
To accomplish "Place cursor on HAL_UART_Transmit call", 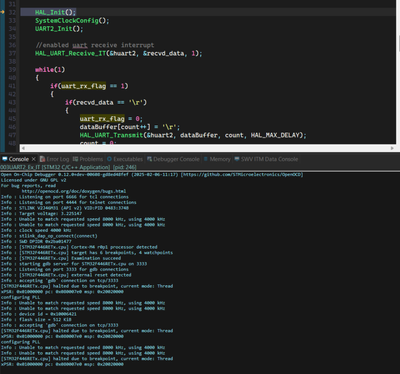I will pos(111,135).
